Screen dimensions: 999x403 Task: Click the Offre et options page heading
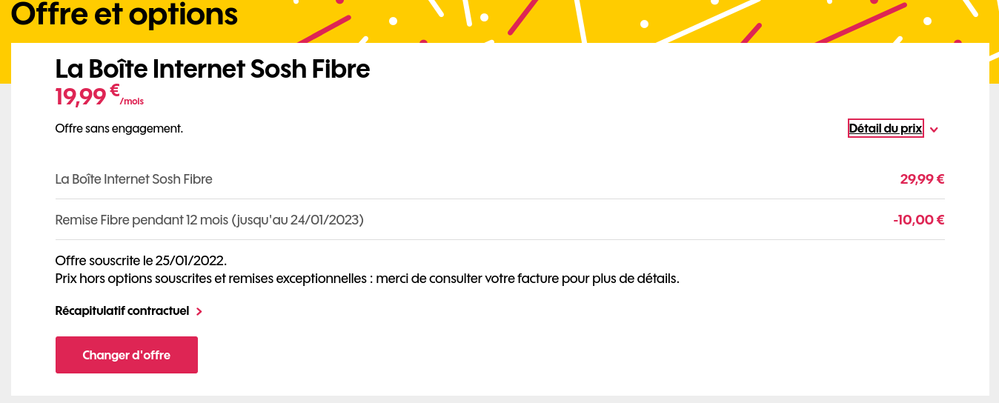click(125, 15)
